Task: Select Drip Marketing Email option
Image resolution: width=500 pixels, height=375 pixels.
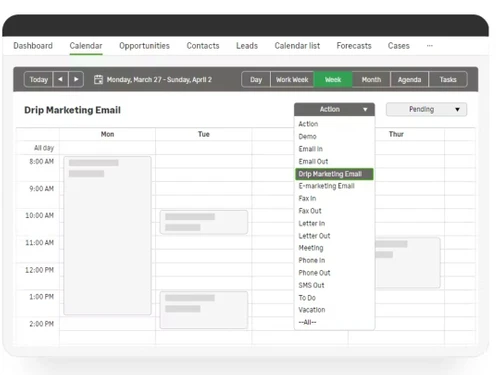Action: point(334,174)
